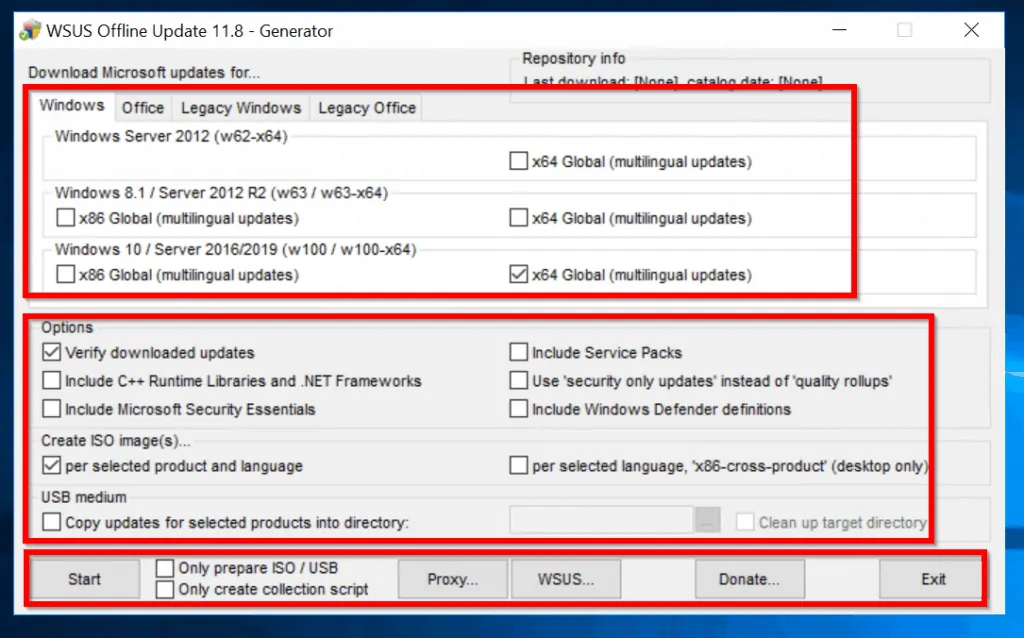This screenshot has height=638, width=1024.
Task: Switch to the Legacy Windows tab
Action: pyautogui.click(x=240, y=107)
